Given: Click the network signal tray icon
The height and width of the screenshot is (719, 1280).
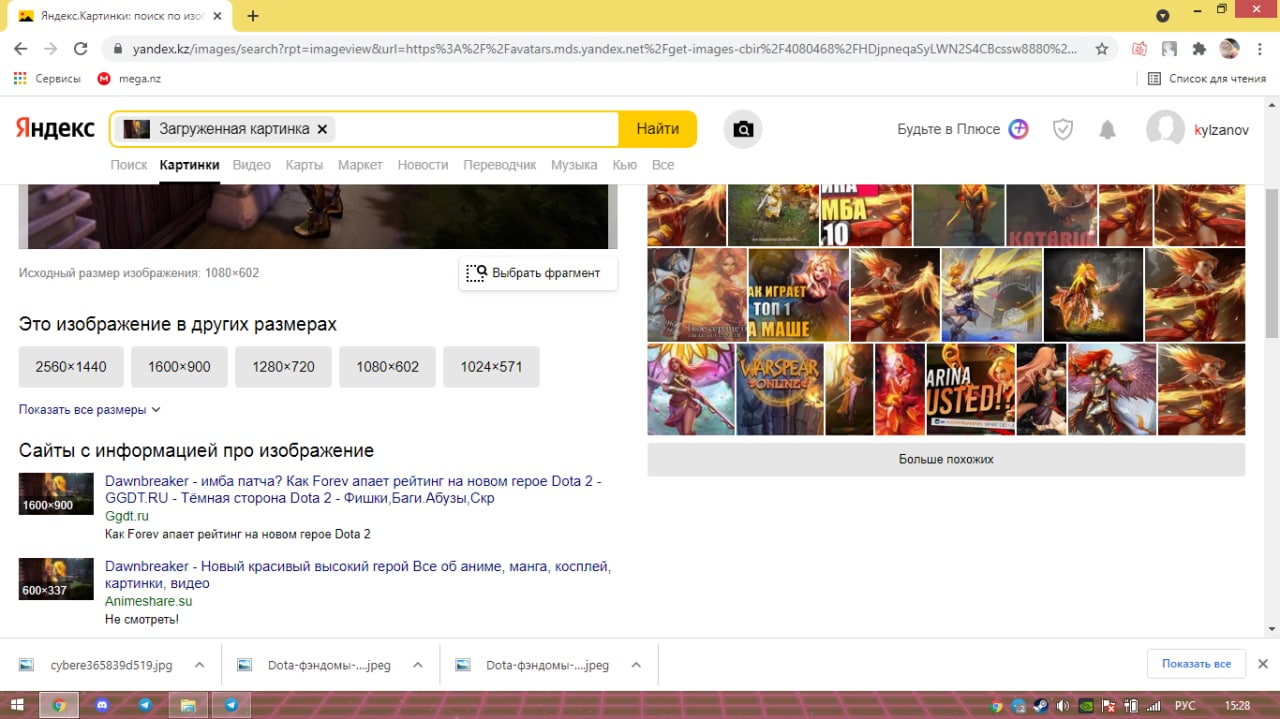Looking at the screenshot, I should 1154,705.
